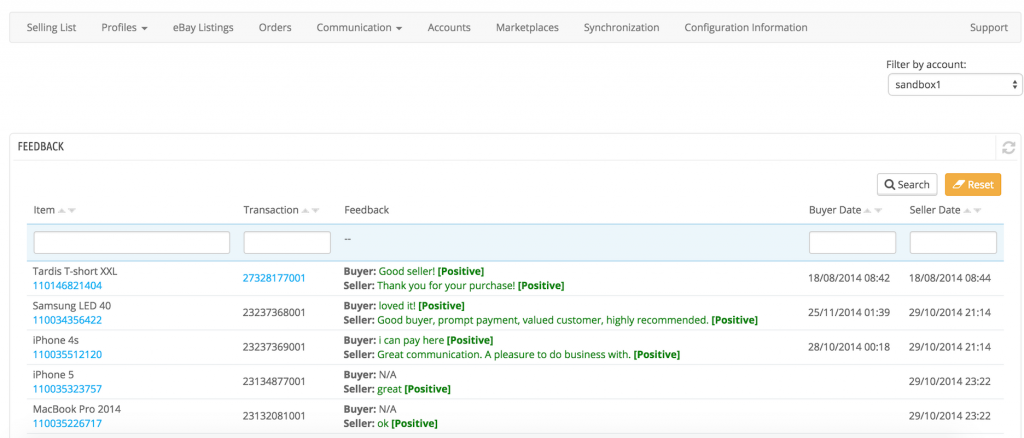
Task: Expand the Communication menu
Action: pos(359,27)
